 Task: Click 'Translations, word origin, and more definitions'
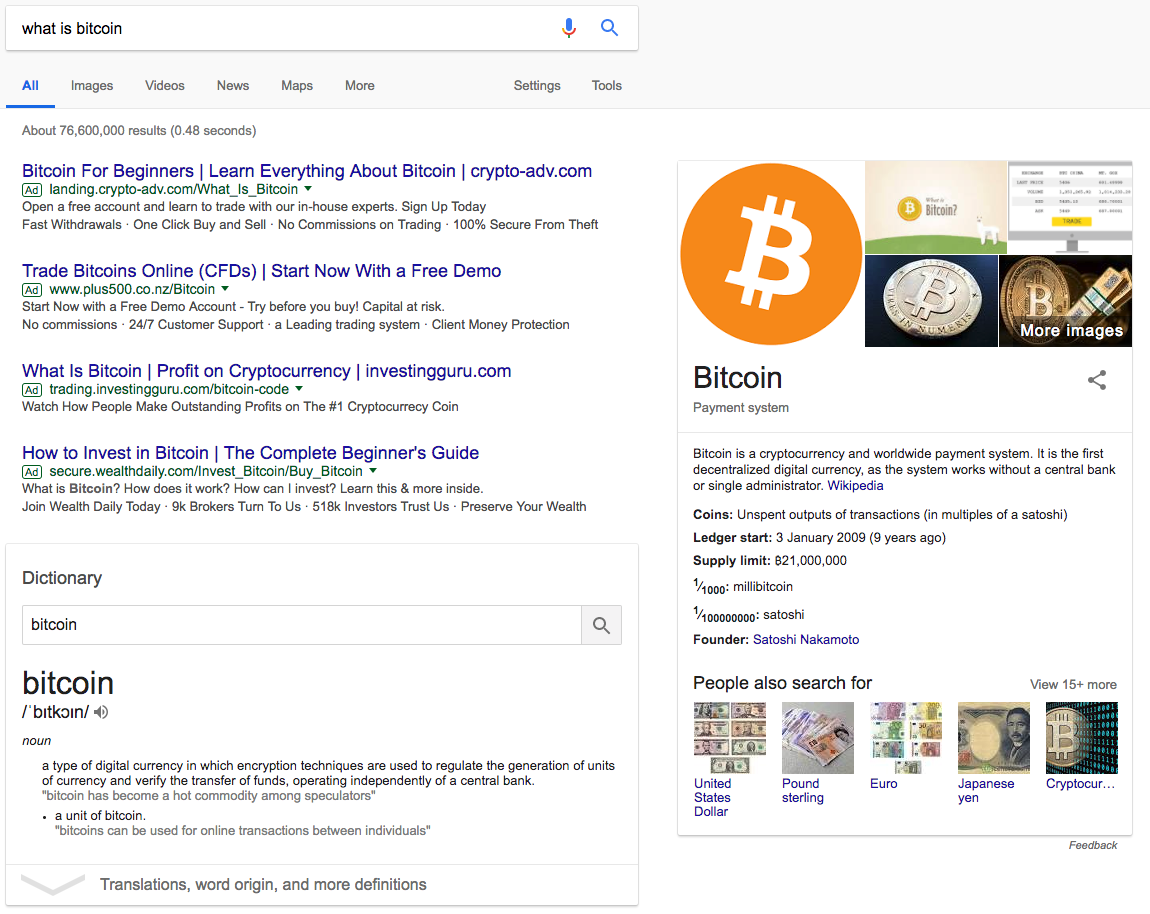[263, 885]
